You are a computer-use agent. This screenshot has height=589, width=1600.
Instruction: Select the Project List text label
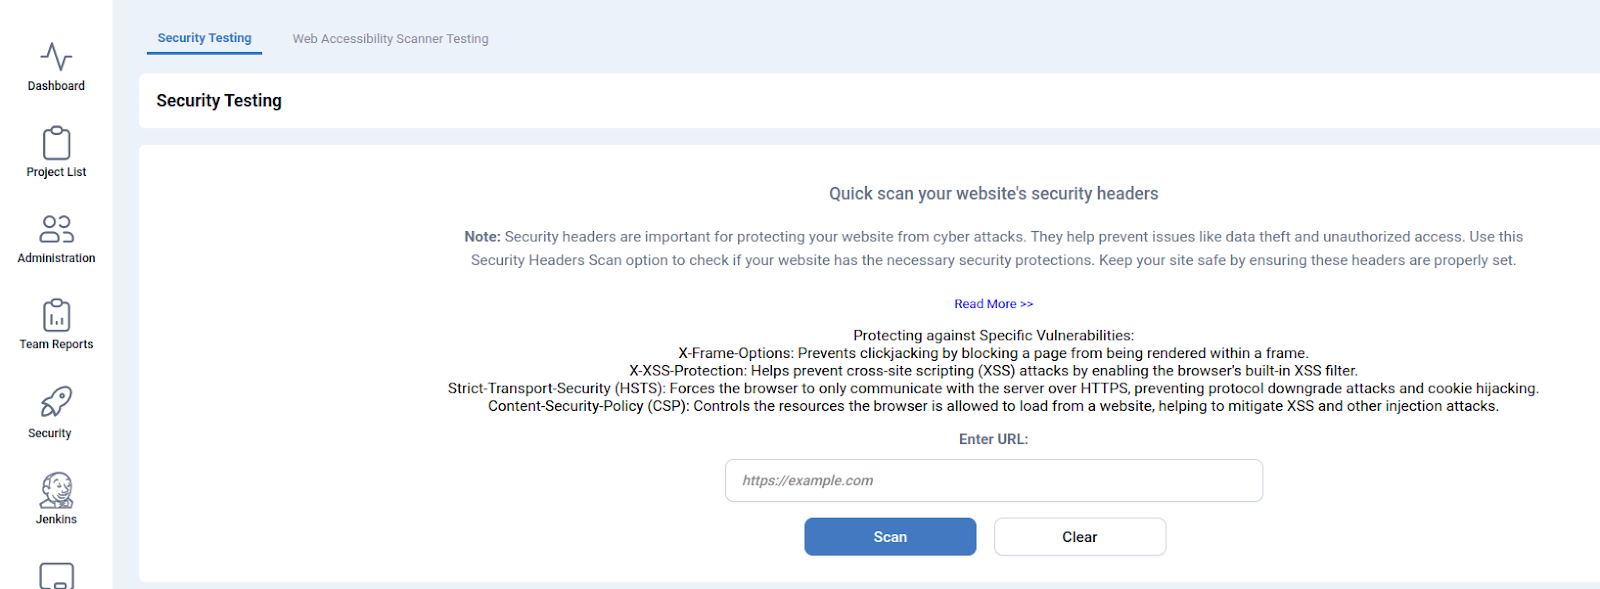coord(56,172)
